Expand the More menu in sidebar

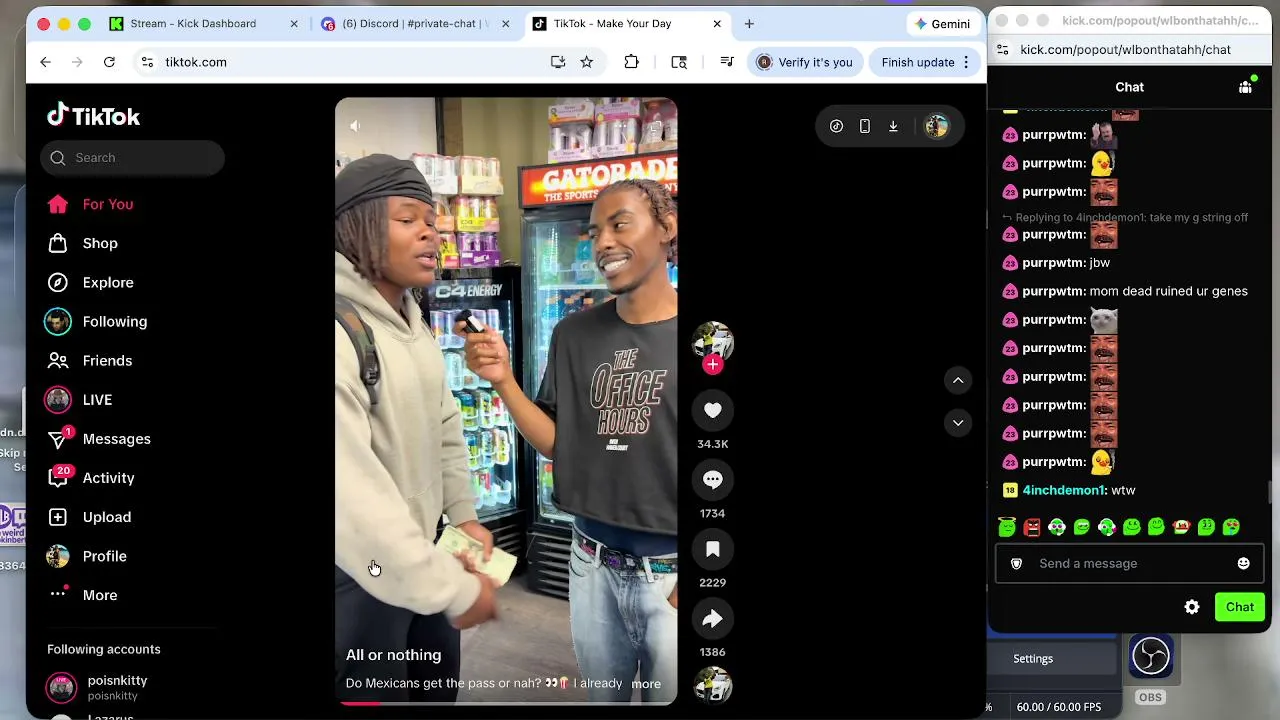(x=83, y=595)
